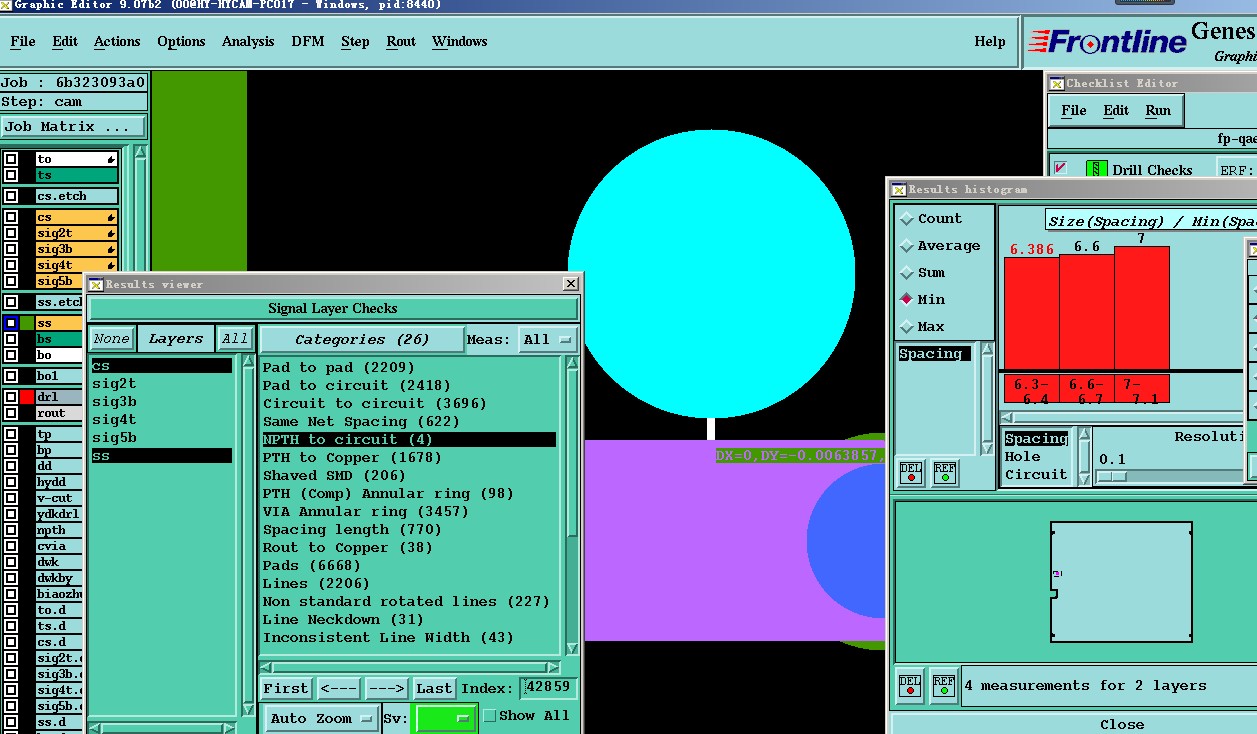This screenshot has width=1257, height=734.
Task: Open the Run menu in Checklist Editor
Action: (x=1158, y=110)
